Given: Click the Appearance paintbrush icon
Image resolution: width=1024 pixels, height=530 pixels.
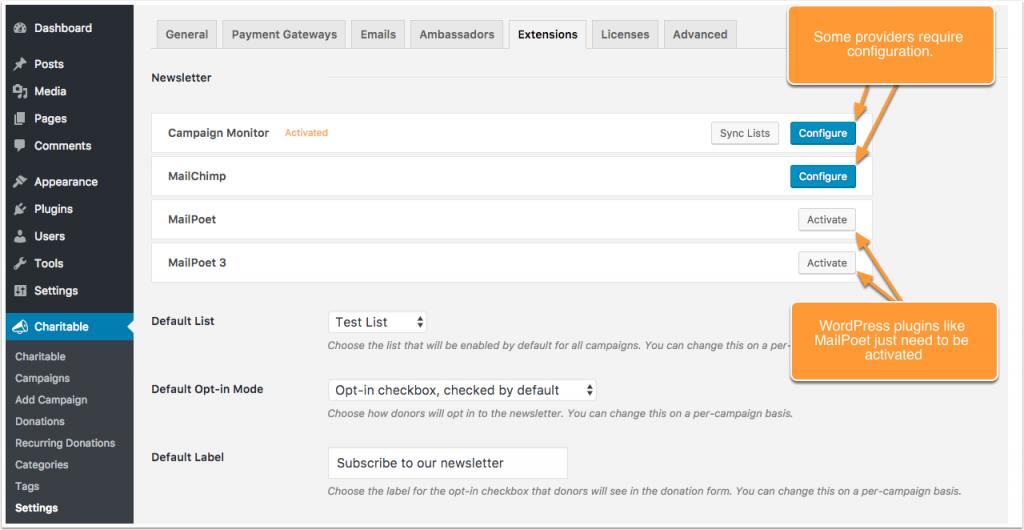Looking at the screenshot, I should click(20, 181).
